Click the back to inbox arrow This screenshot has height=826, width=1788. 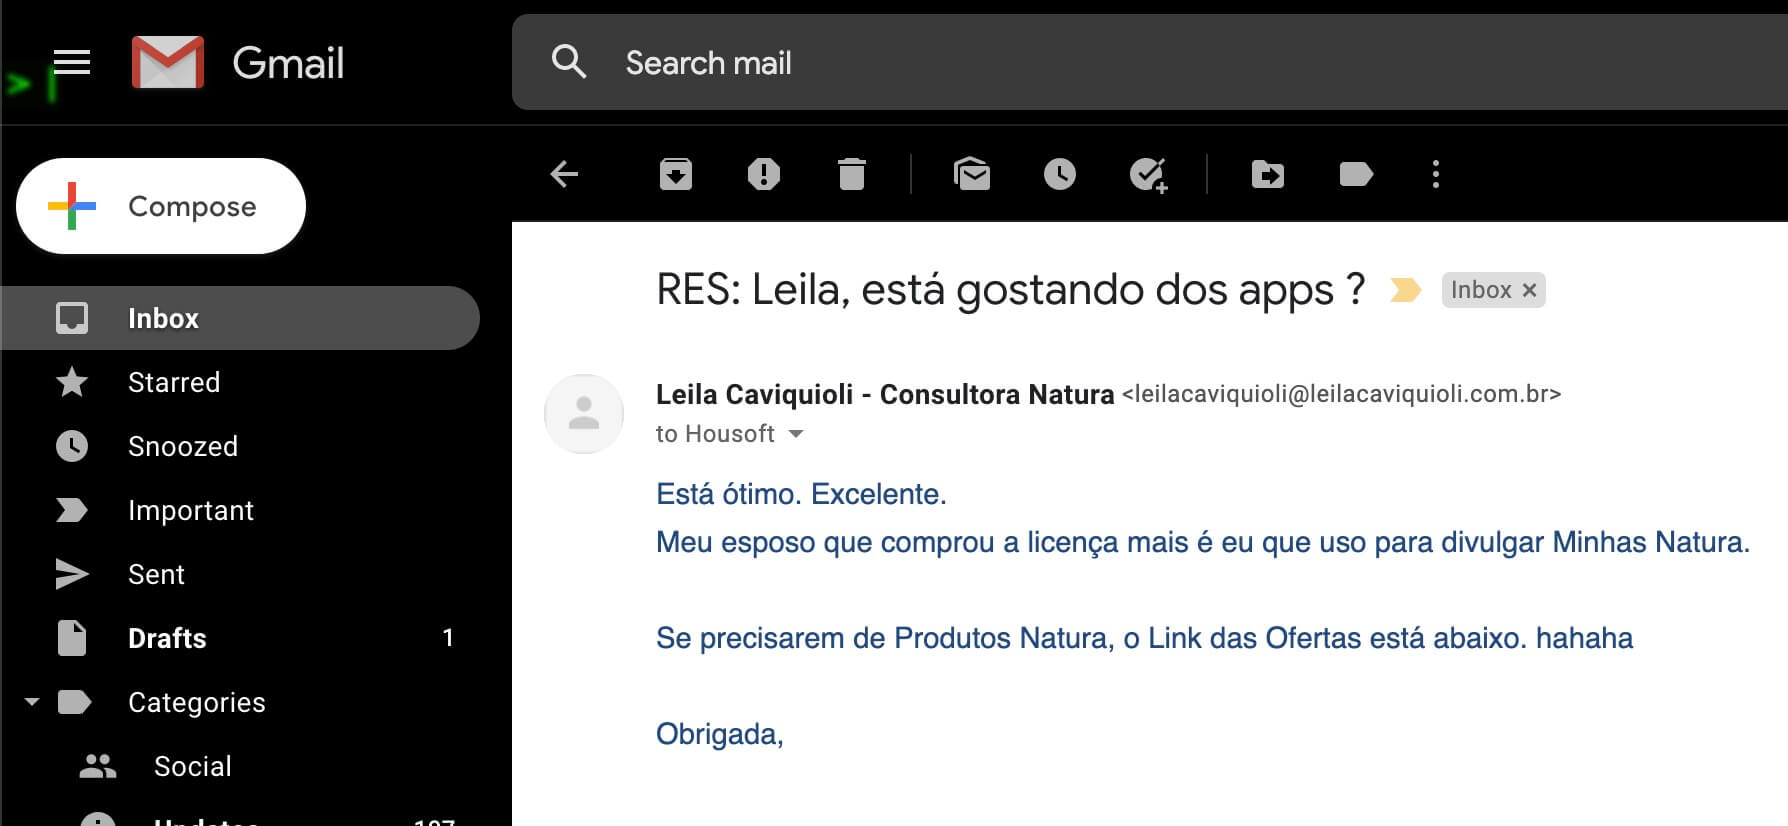point(565,174)
